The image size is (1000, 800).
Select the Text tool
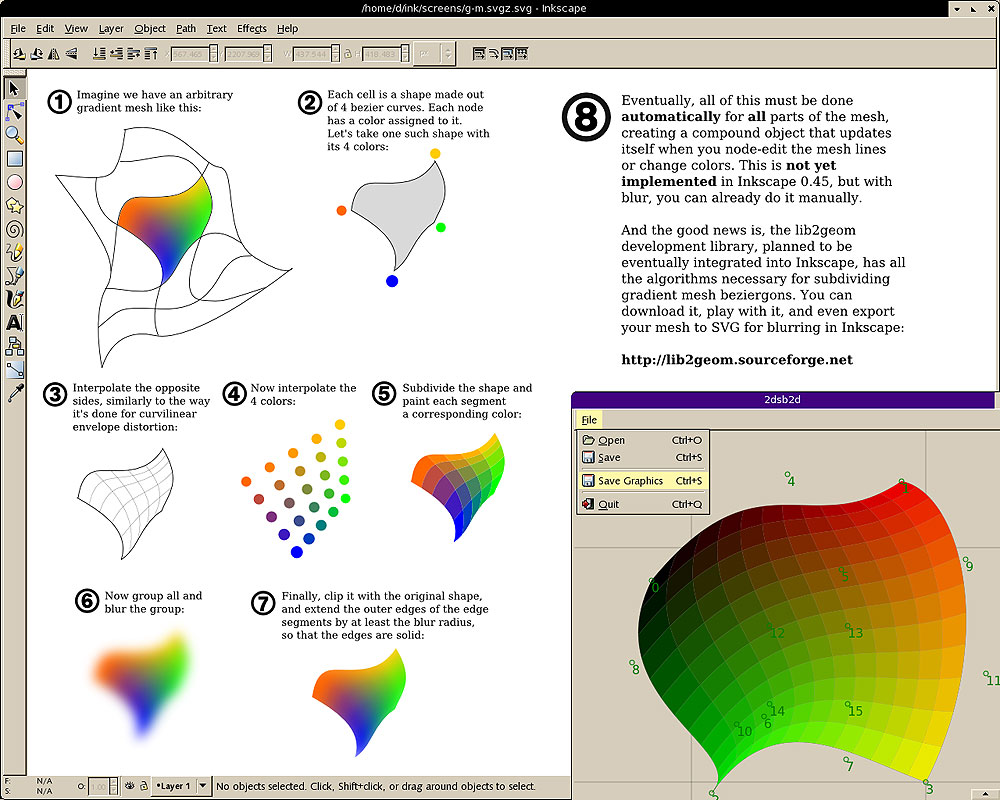pos(14,322)
